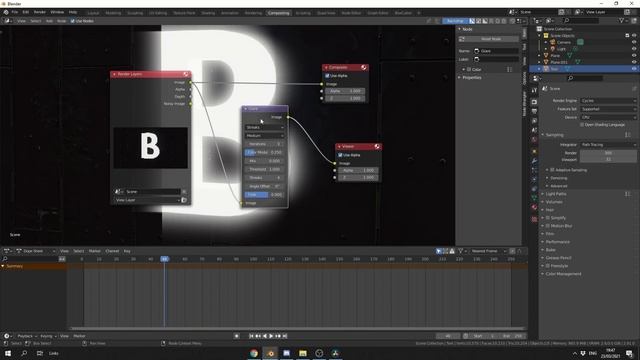
Task: Expand the Properties section in Node sidebar
Action: (472, 78)
